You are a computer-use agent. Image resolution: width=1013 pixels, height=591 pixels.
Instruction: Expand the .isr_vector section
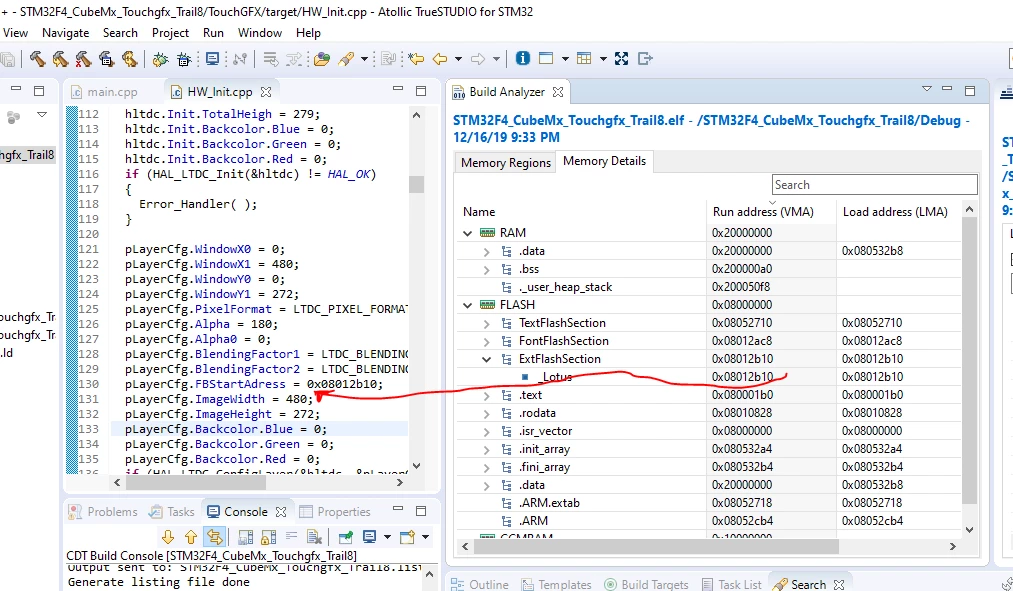coord(486,431)
